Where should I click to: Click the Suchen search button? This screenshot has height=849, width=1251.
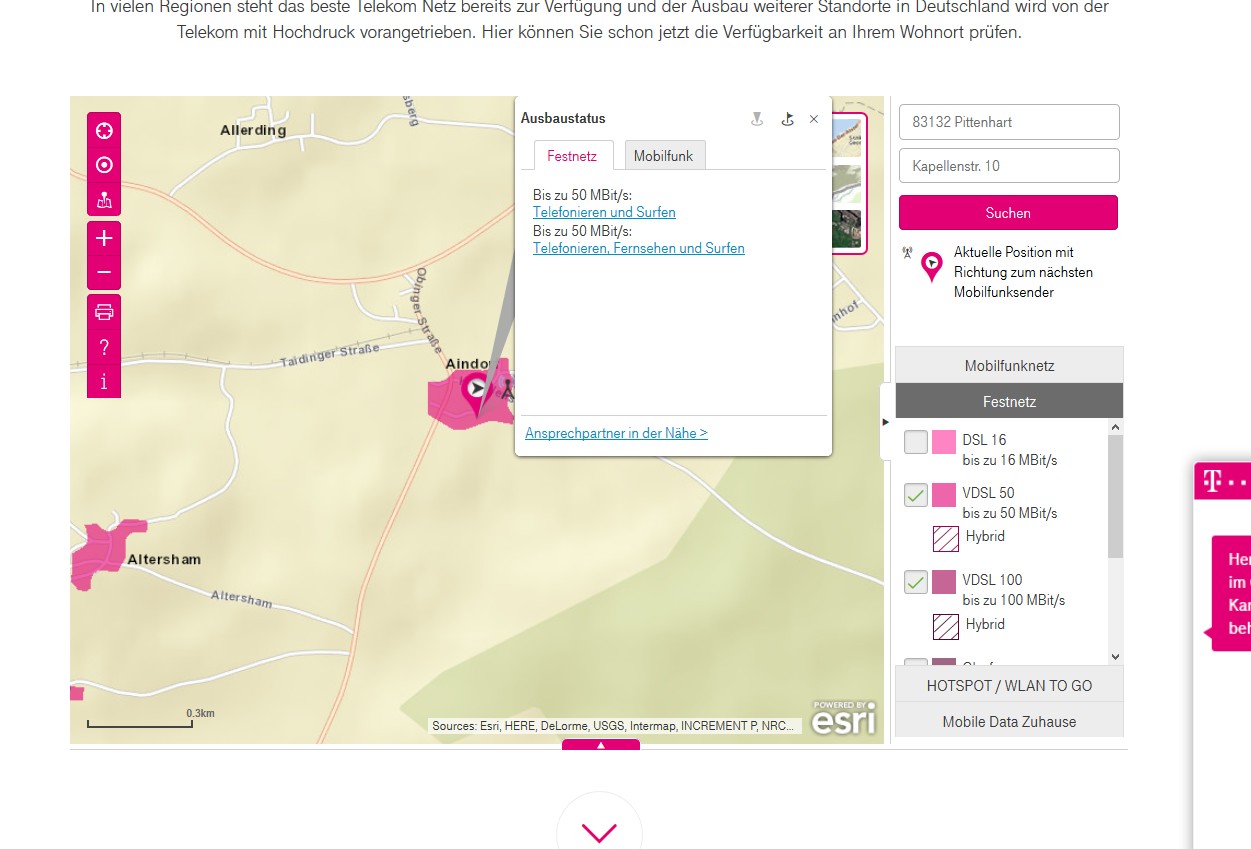pyautogui.click(x=1008, y=212)
